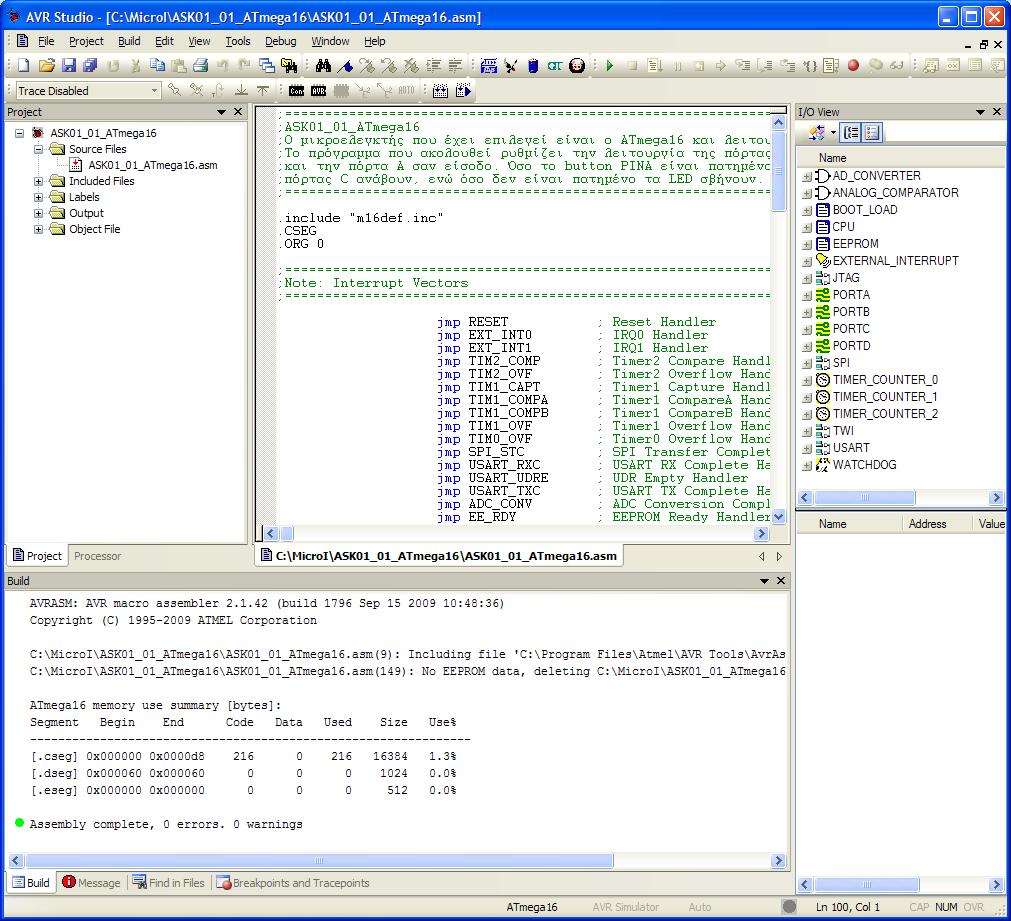The width and height of the screenshot is (1011, 921).
Task: Expand the Included Files folder
Action: [x=39, y=182]
